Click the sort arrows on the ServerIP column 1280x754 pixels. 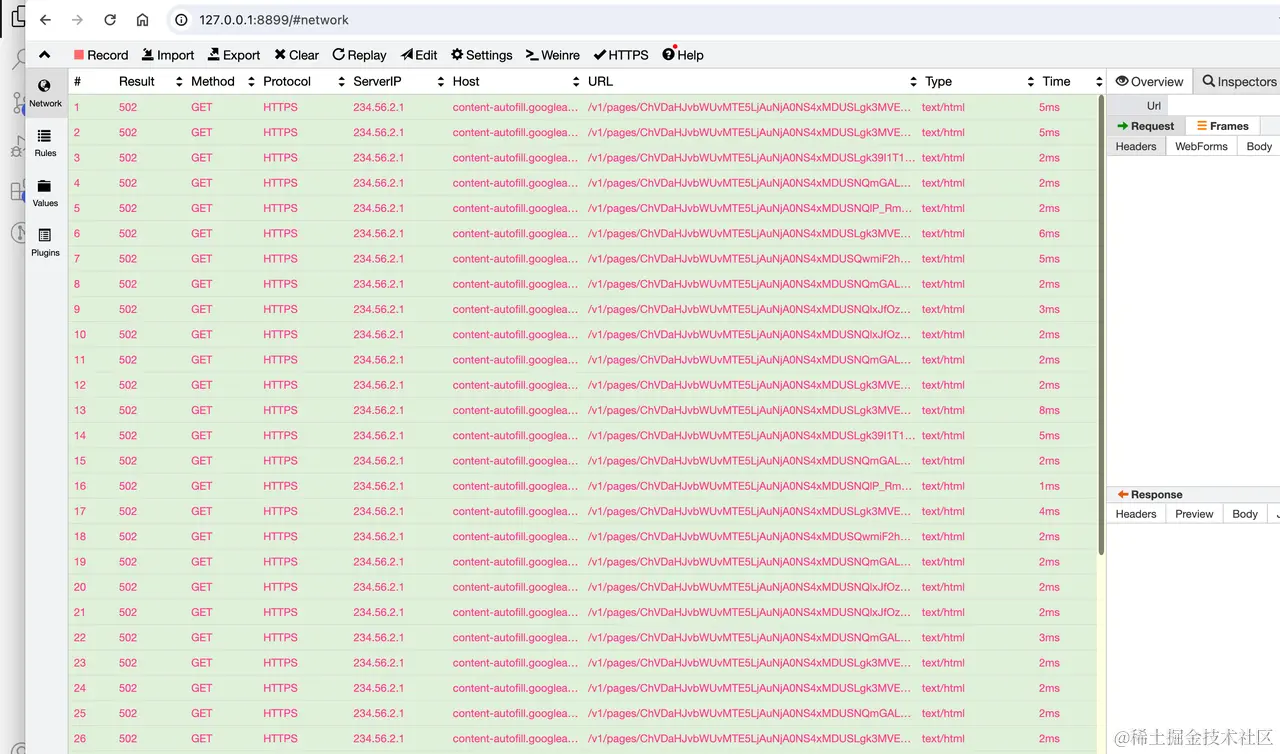440,82
